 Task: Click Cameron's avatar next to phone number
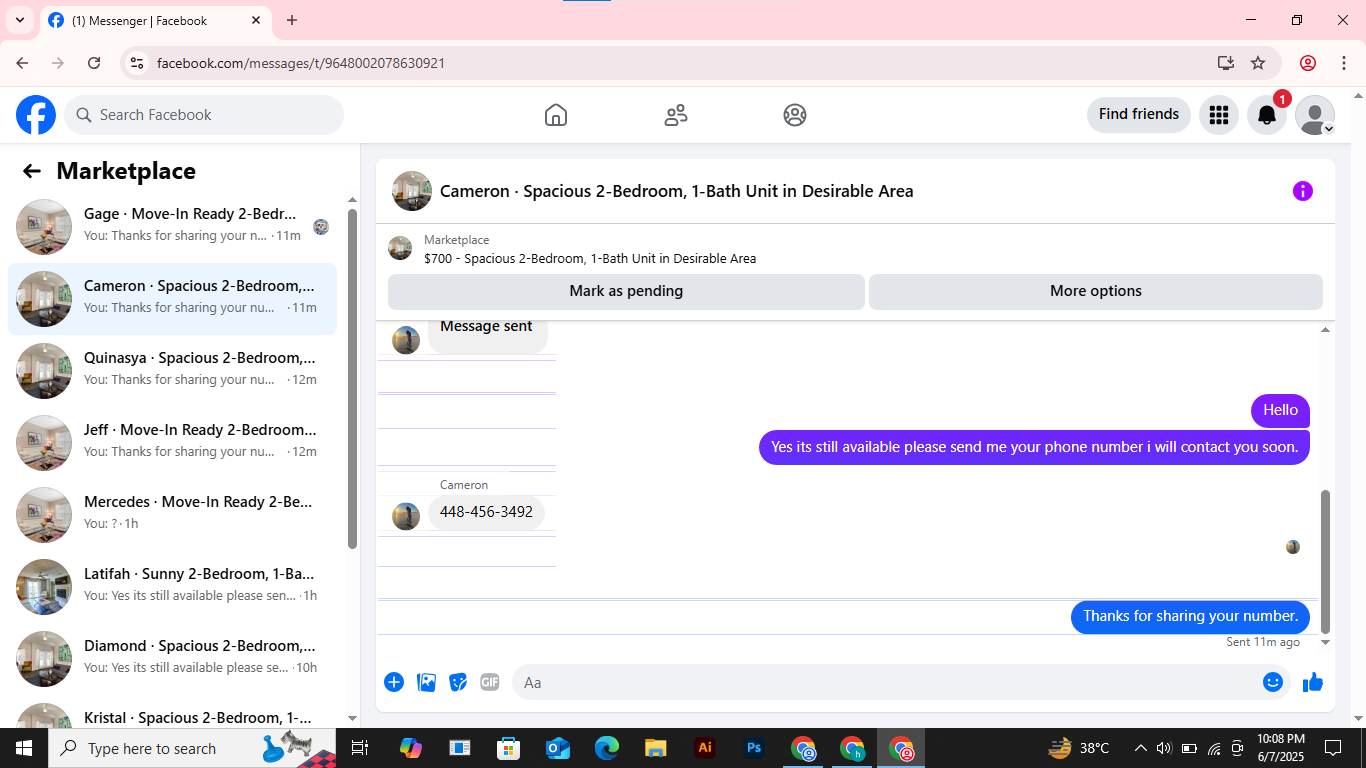click(406, 516)
